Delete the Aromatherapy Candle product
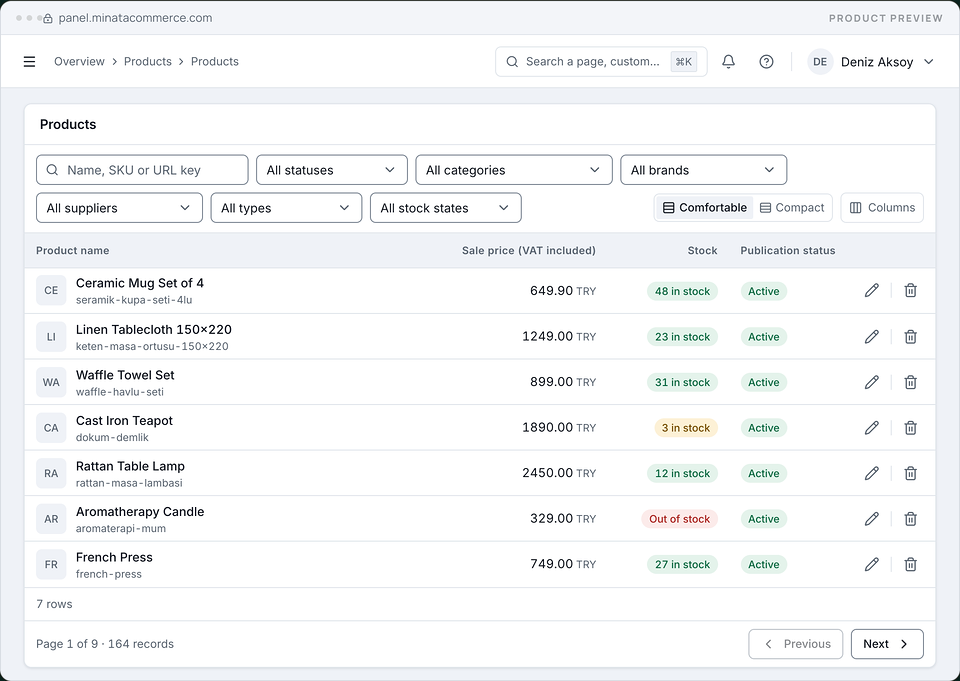This screenshot has height=681, width=960. click(910, 519)
